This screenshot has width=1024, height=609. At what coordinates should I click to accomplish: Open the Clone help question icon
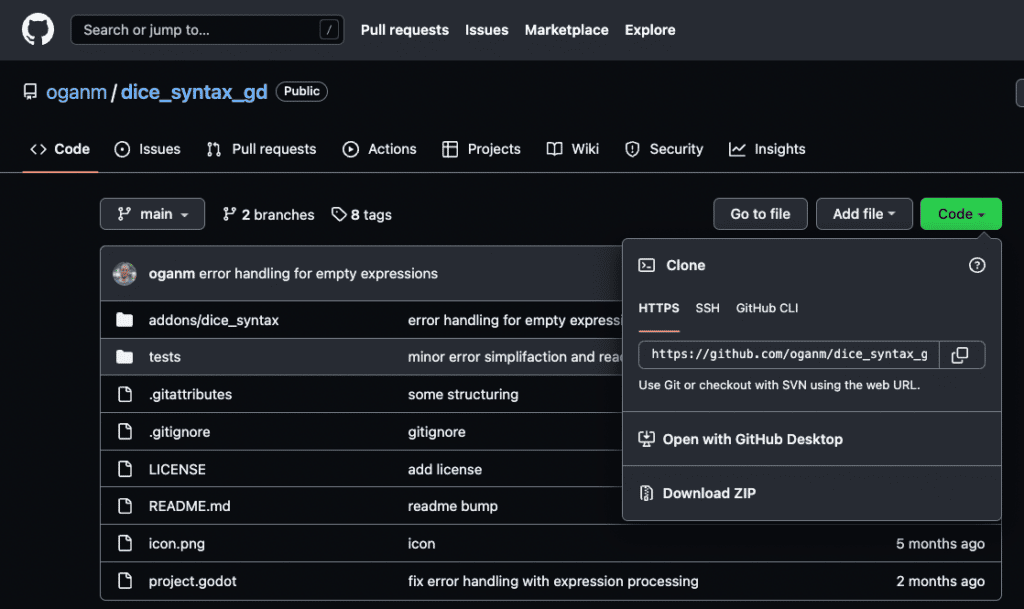[976, 265]
